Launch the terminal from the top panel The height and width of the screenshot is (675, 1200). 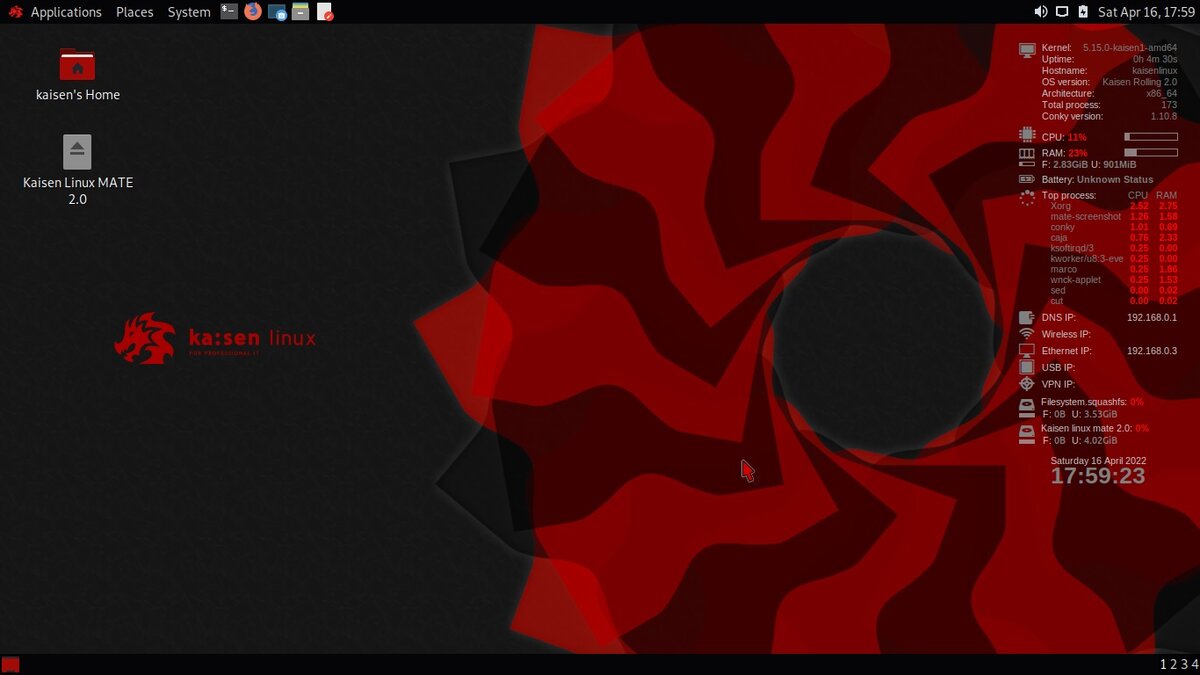[x=228, y=12]
